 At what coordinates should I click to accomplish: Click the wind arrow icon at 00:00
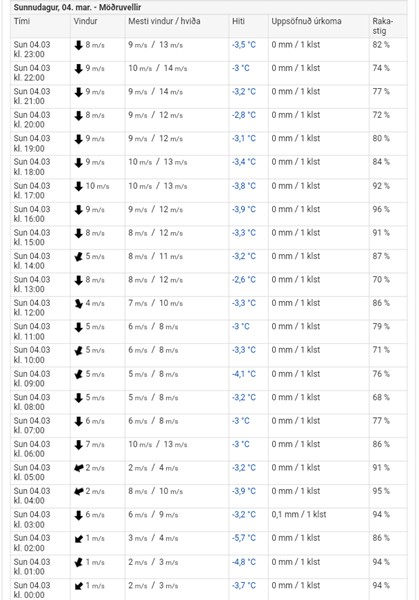[78, 586]
